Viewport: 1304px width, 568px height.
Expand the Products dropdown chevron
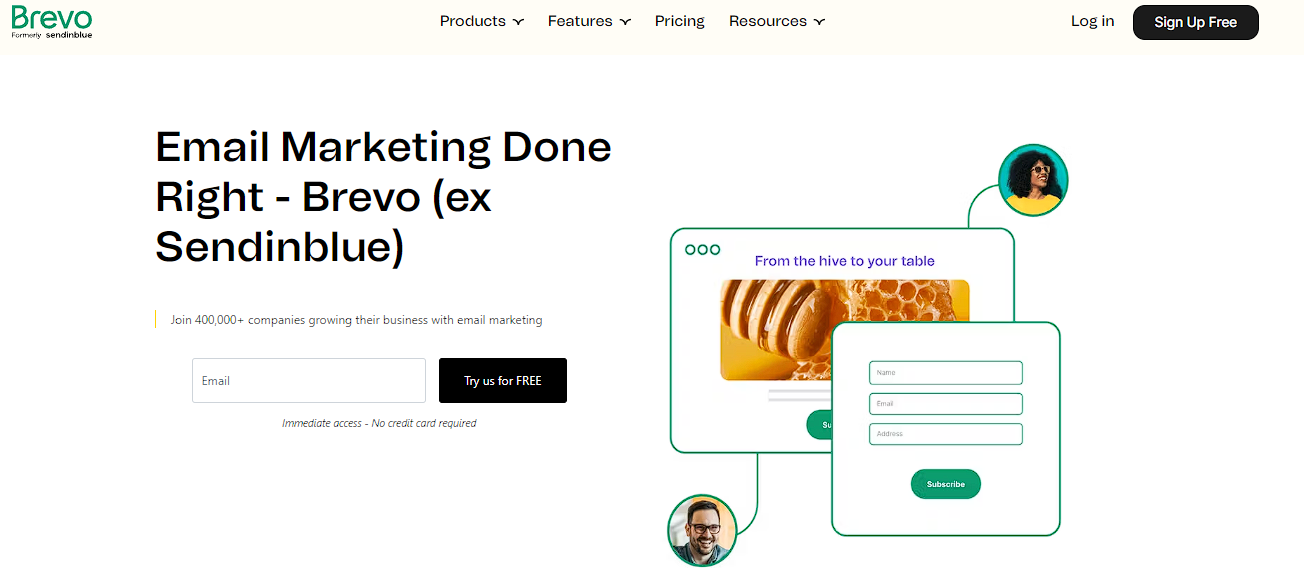click(518, 22)
